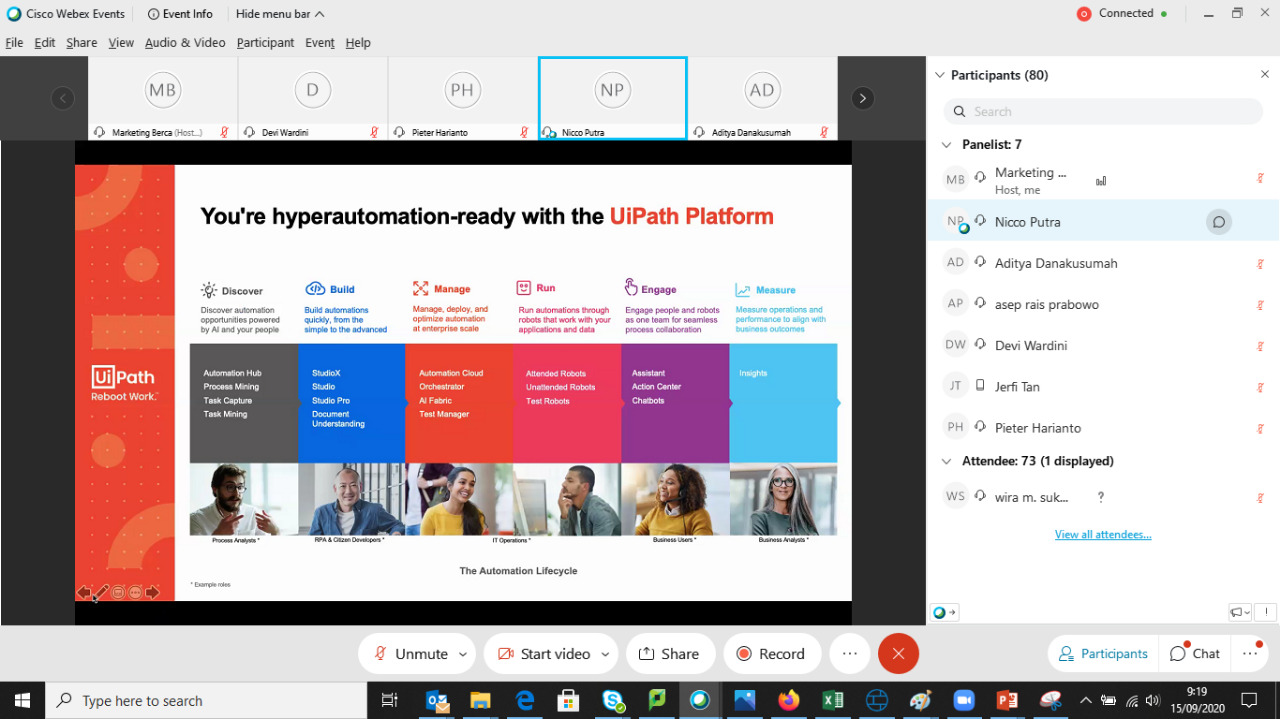Click the chat bubble icon beside Nicco Putra
The height and width of the screenshot is (719, 1280).
[x=1218, y=222]
